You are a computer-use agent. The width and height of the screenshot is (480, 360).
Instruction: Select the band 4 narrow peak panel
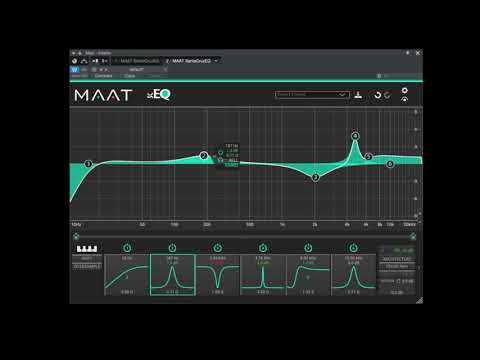point(263,275)
